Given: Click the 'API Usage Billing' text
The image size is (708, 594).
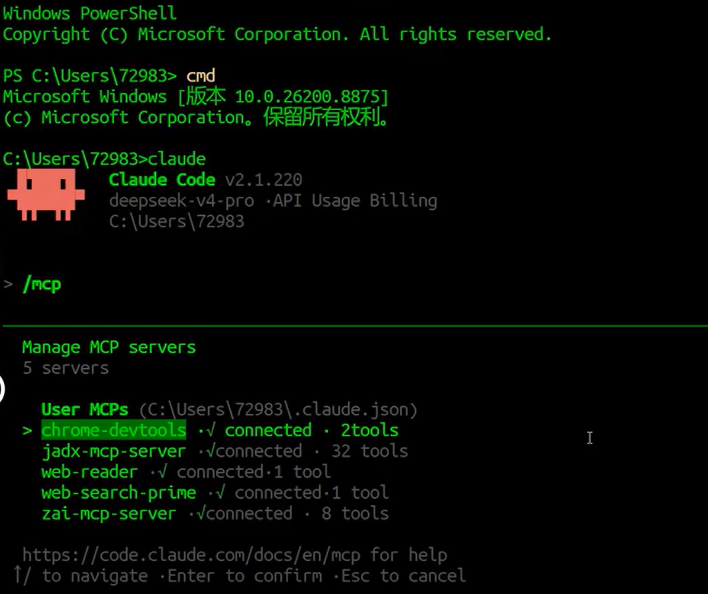Looking at the screenshot, I should click(355, 201).
